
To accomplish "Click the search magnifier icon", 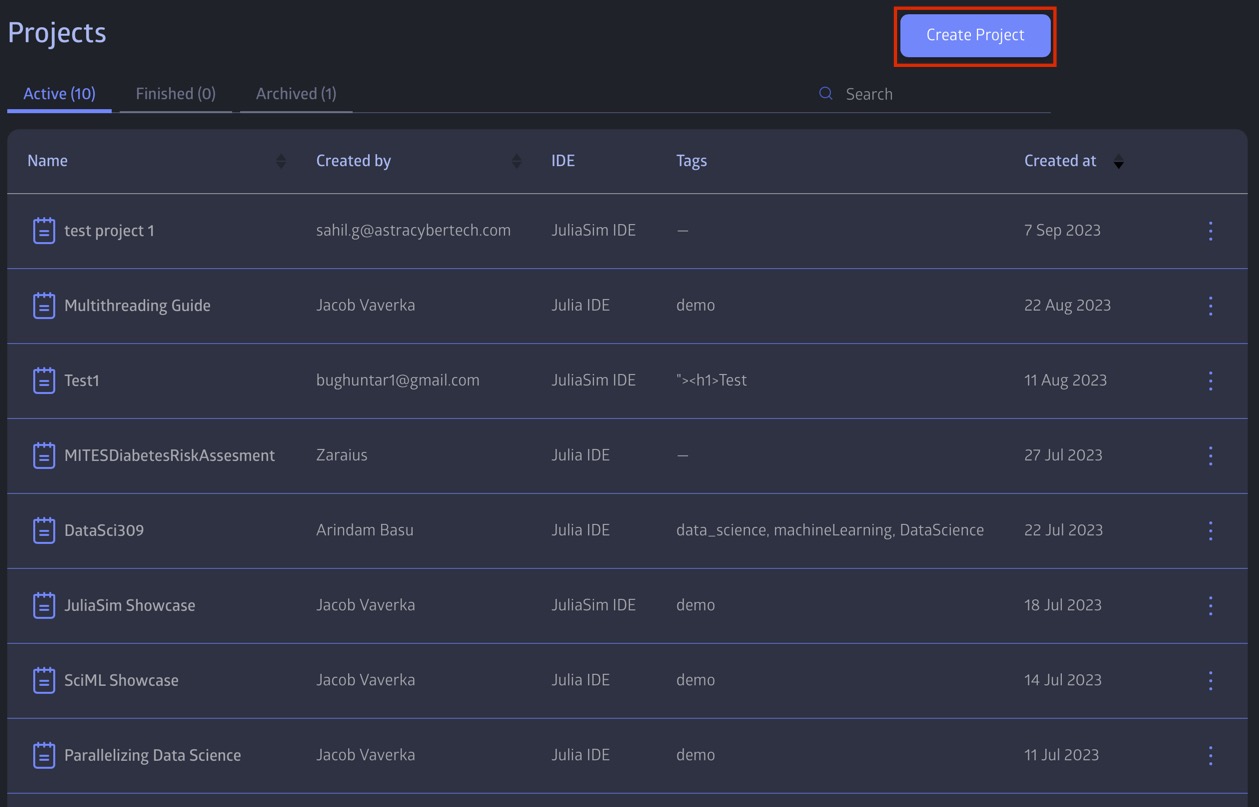I will tap(826, 93).
